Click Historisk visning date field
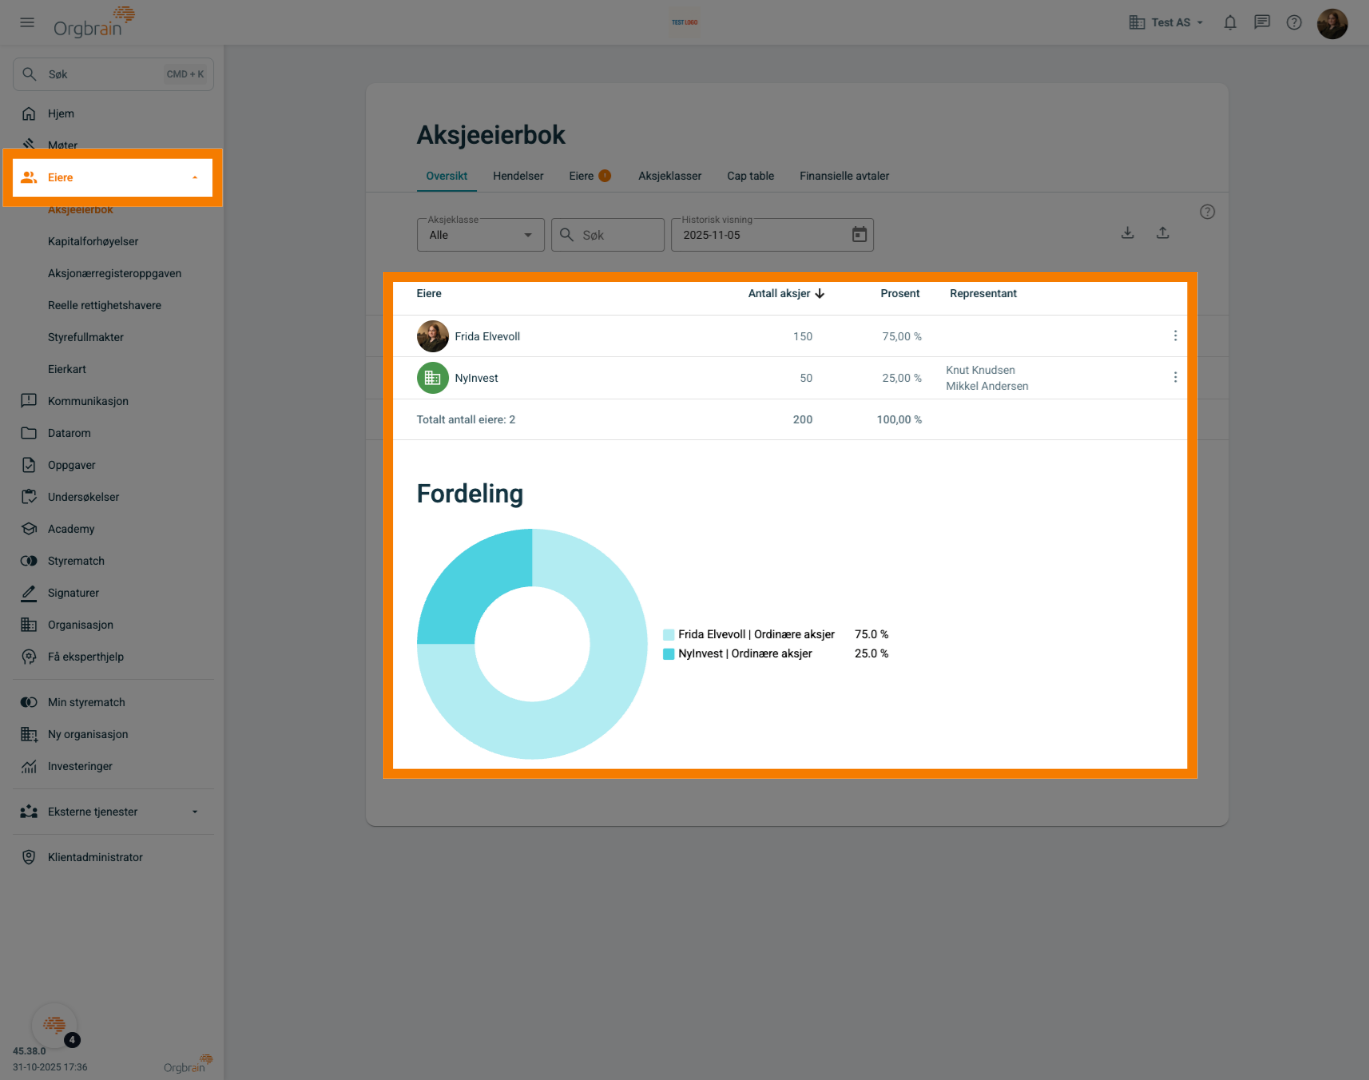This screenshot has height=1080, width=1369. (x=772, y=235)
